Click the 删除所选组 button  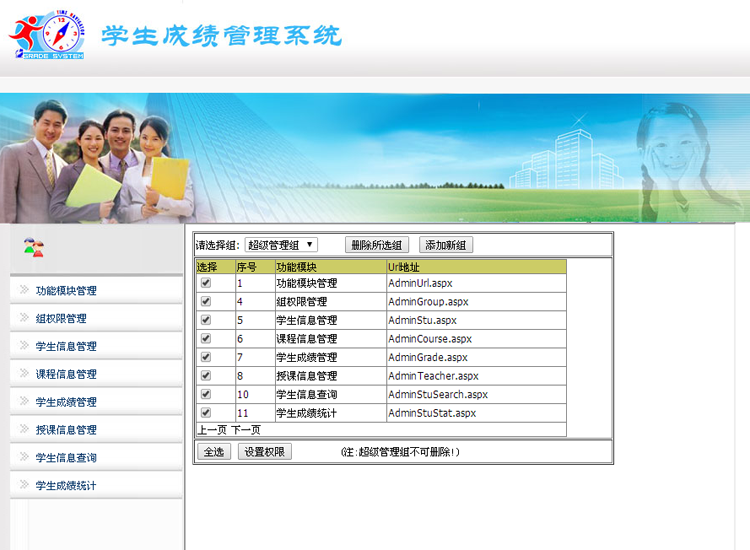pyautogui.click(x=376, y=245)
